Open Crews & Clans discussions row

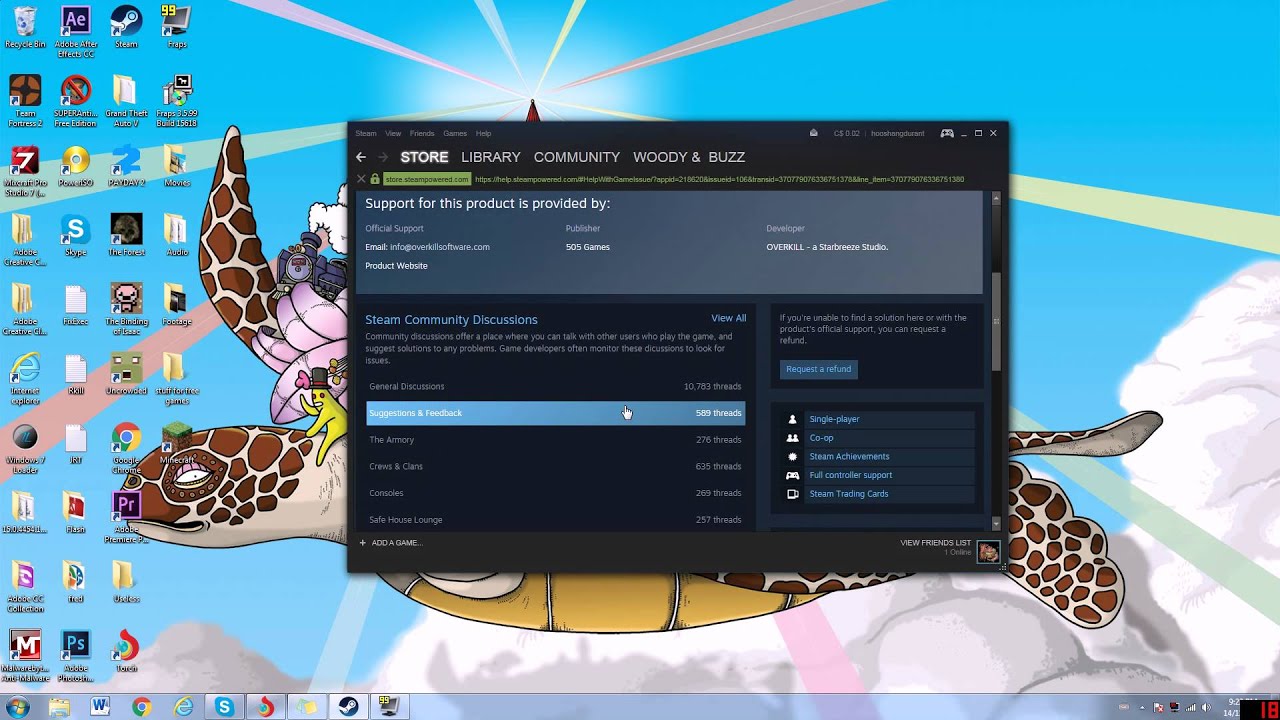pos(555,466)
